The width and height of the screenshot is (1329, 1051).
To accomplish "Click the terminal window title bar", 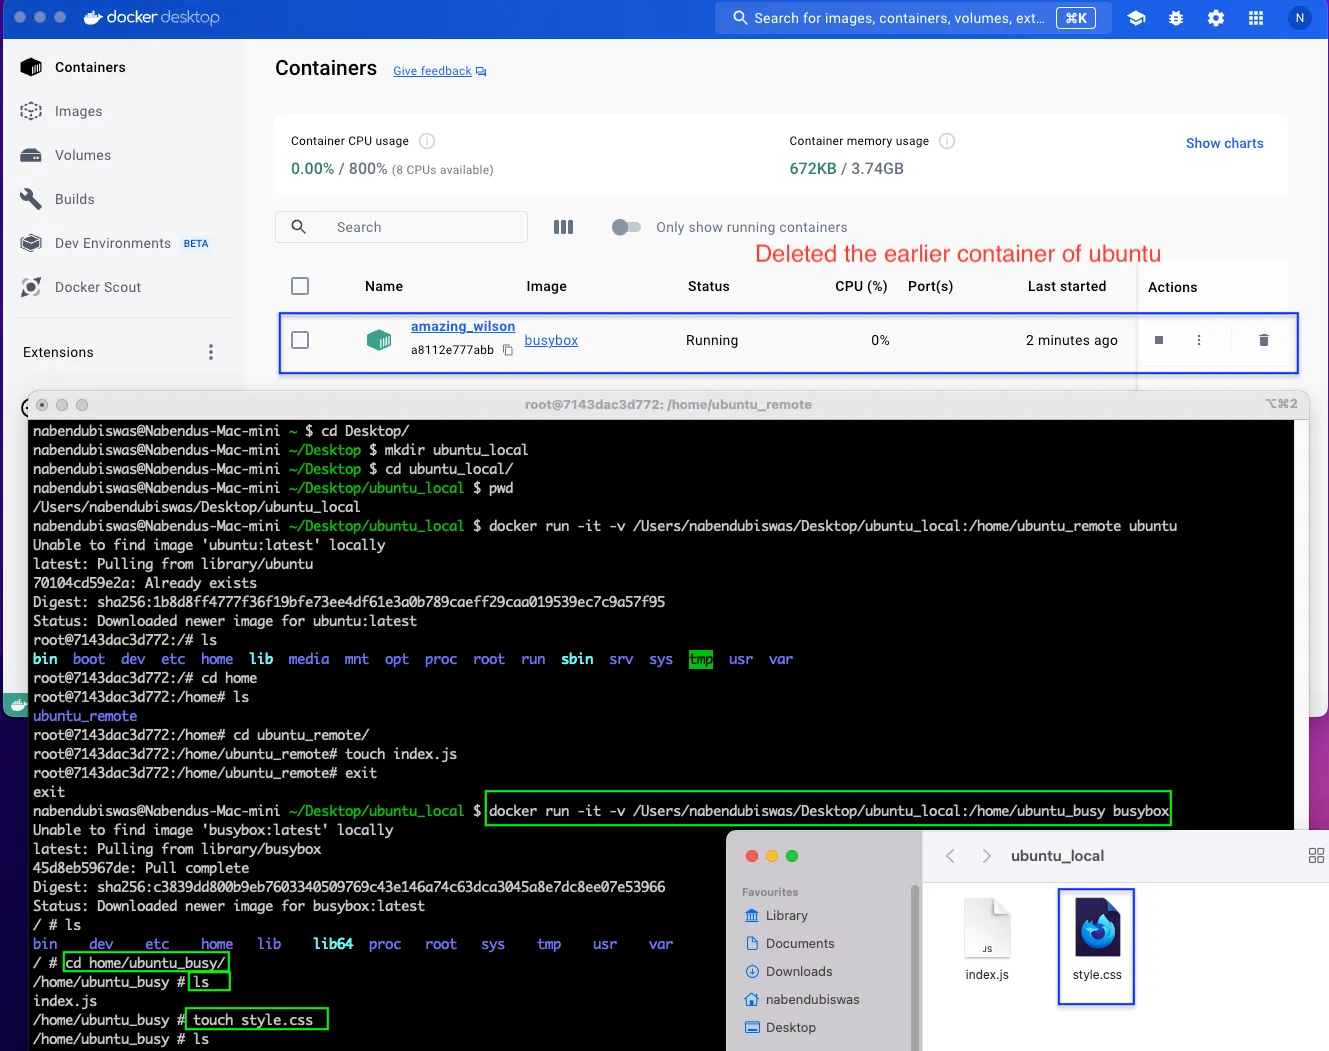I will pyautogui.click(x=668, y=404).
